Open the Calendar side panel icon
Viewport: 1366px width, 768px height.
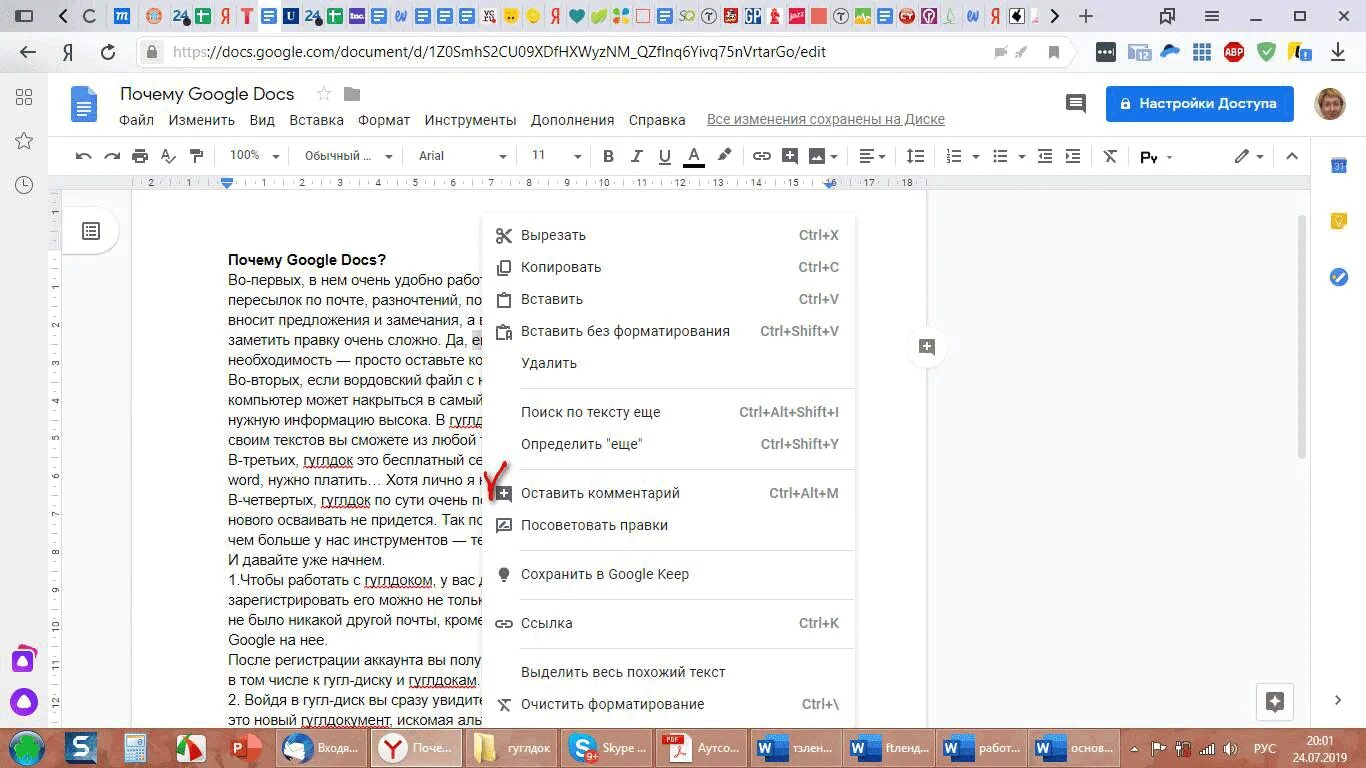(x=1339, y=165)
